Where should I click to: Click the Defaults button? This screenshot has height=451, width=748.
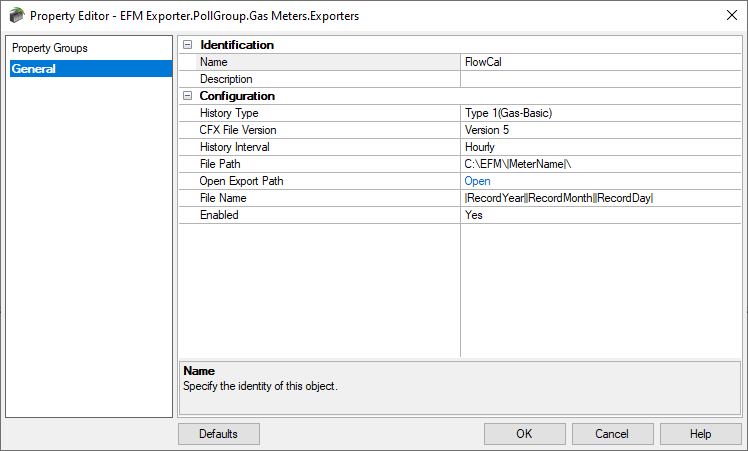pos(219,434)
